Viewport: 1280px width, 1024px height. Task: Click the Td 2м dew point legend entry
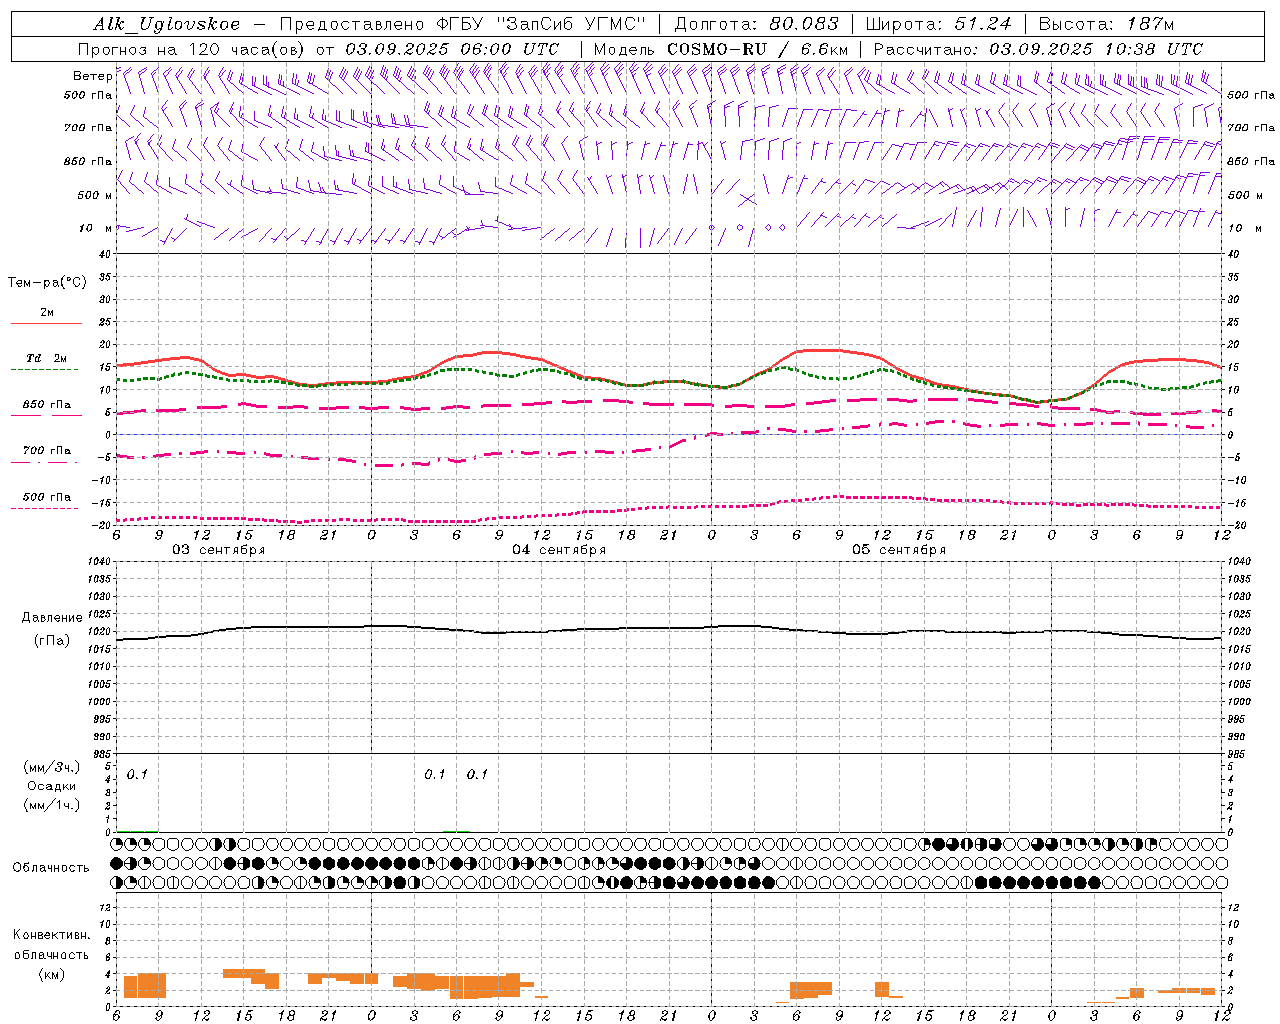(x=46, y=358)
